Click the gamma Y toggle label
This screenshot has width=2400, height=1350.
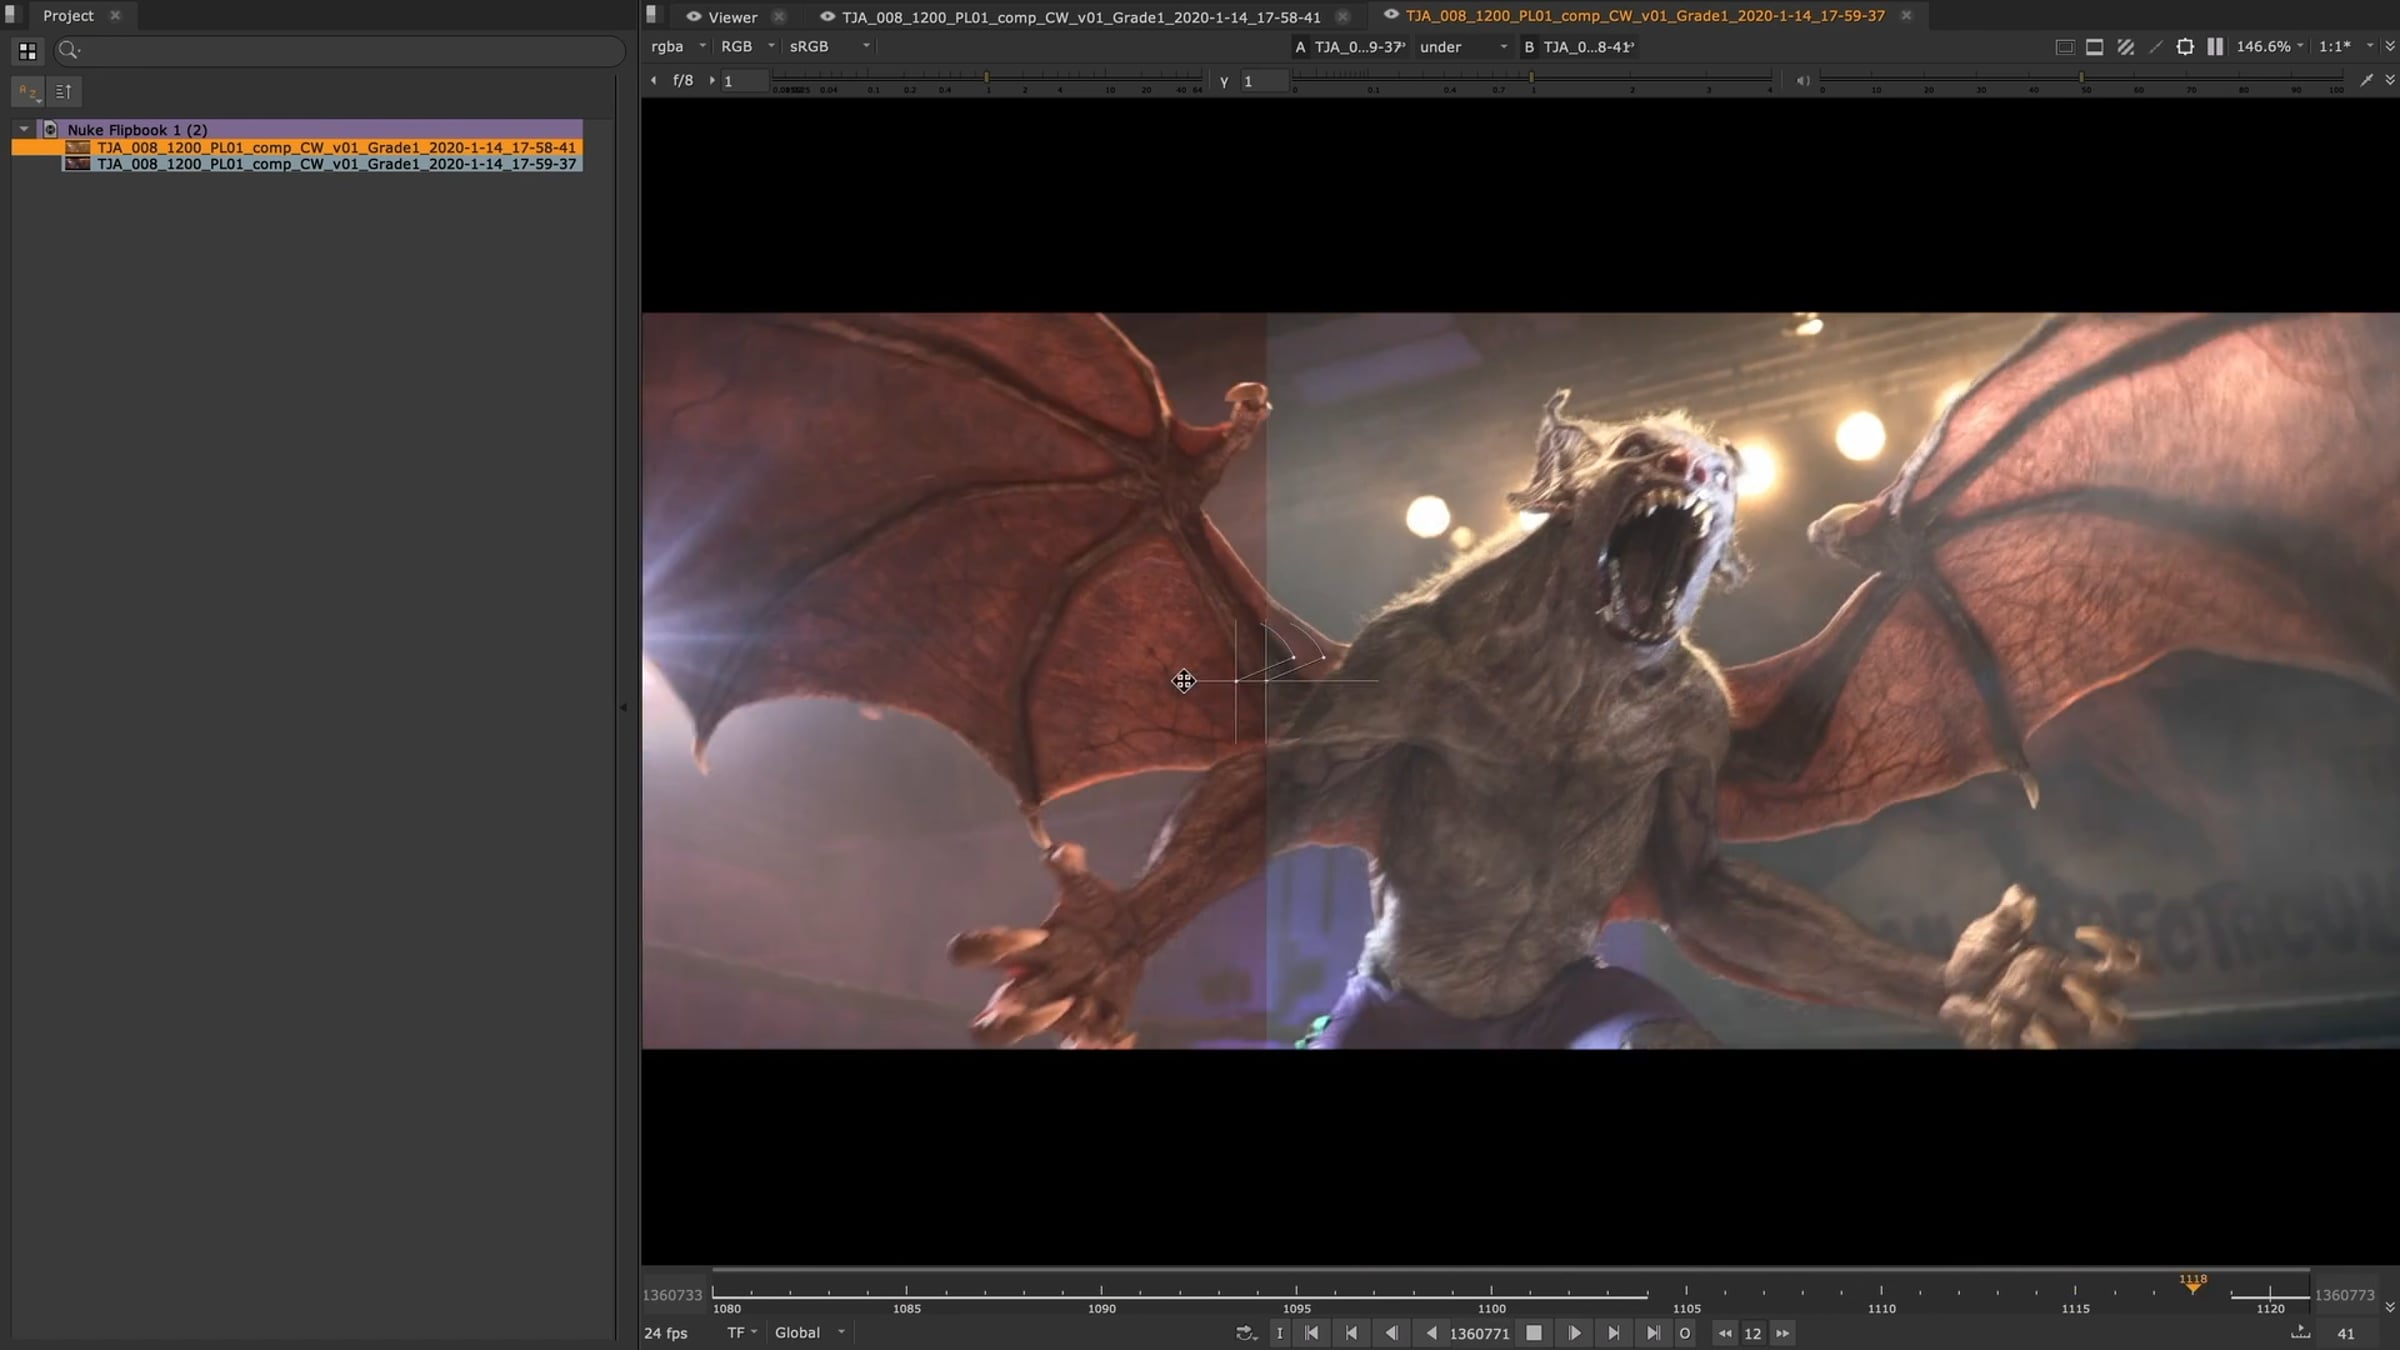1224,81
